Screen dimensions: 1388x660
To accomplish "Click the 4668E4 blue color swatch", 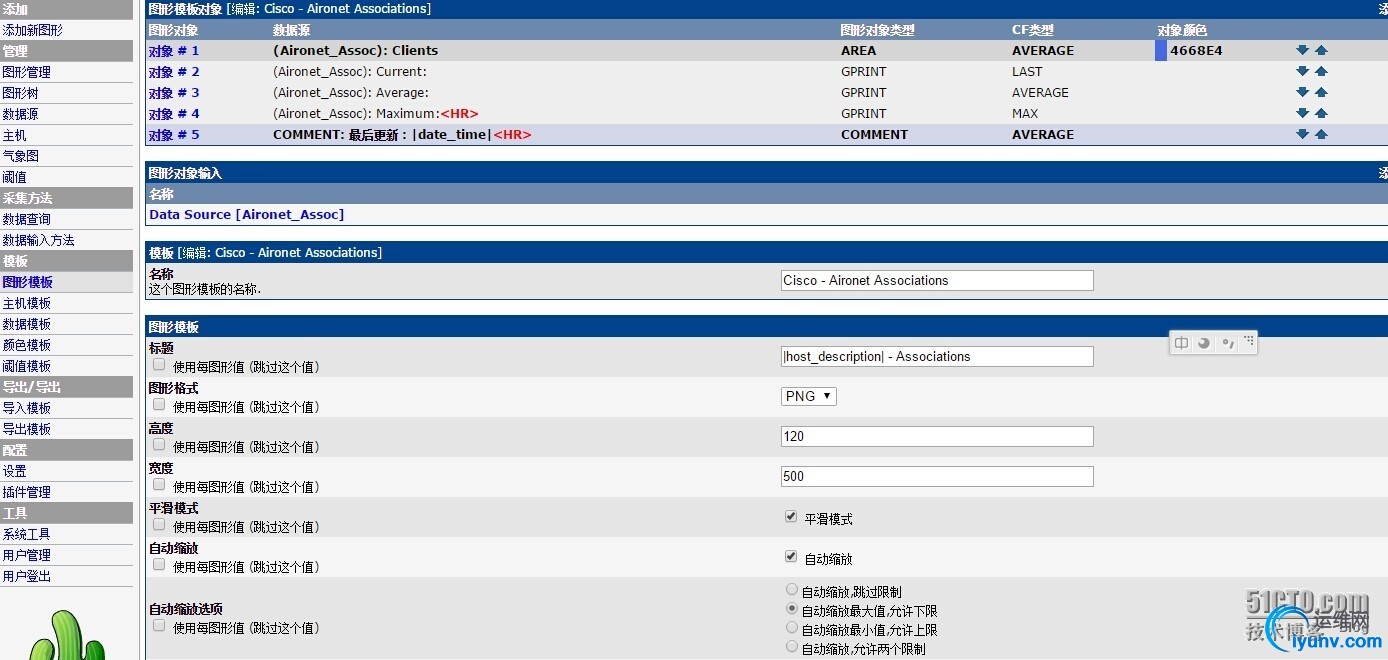I will click(1161, 50).
